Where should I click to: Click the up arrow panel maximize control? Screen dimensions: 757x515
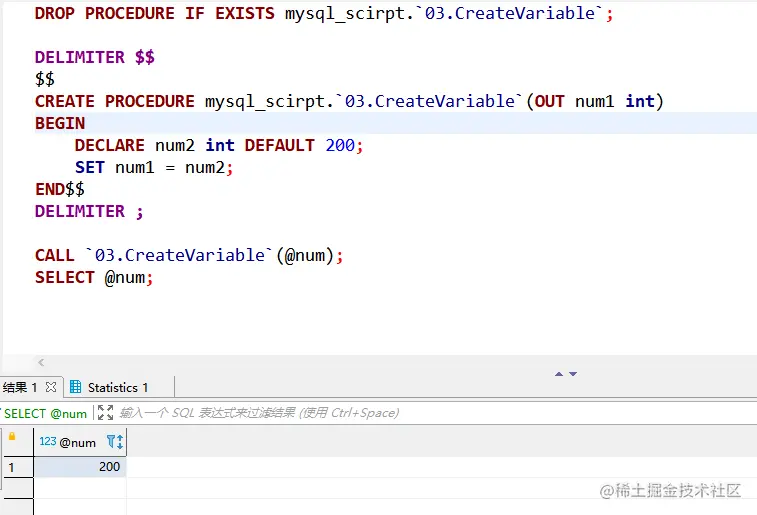(x=559, y=374)
